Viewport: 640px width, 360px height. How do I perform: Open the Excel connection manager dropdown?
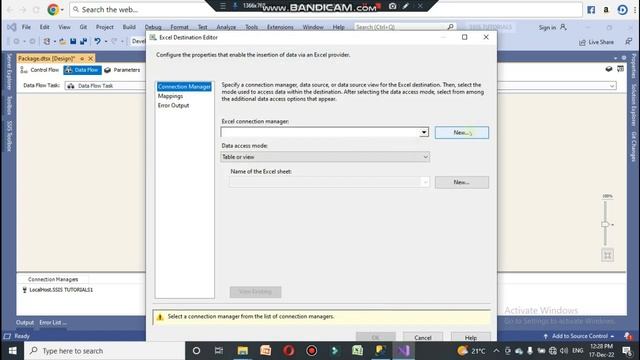pos(424,132)
